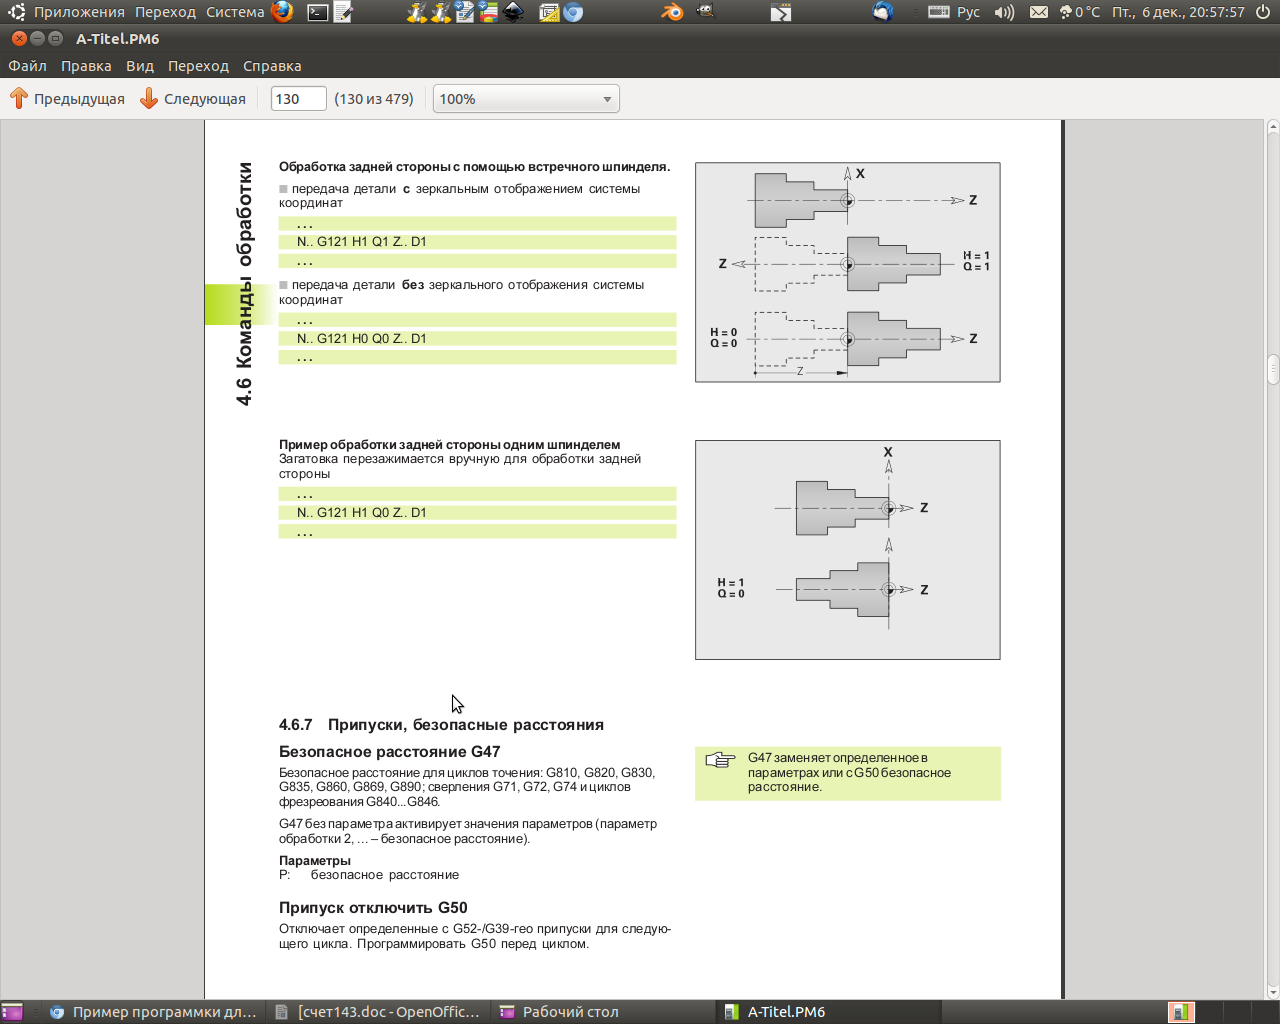Click the code line 'N.. G121 H1 Q1 Z.. D1'
Image resolution: width=1280 pixels, height=1024 pixels.
(x=477, y=242)
